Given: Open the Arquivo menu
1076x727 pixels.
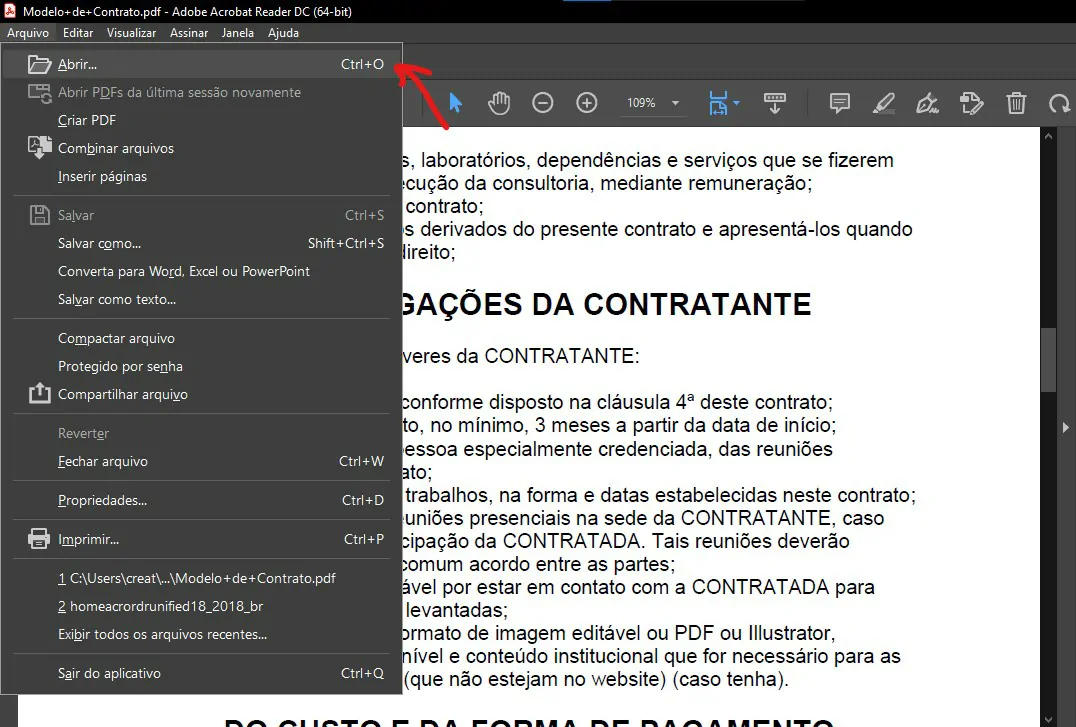Looking at the screenshot, I should [x=28, y=32].
